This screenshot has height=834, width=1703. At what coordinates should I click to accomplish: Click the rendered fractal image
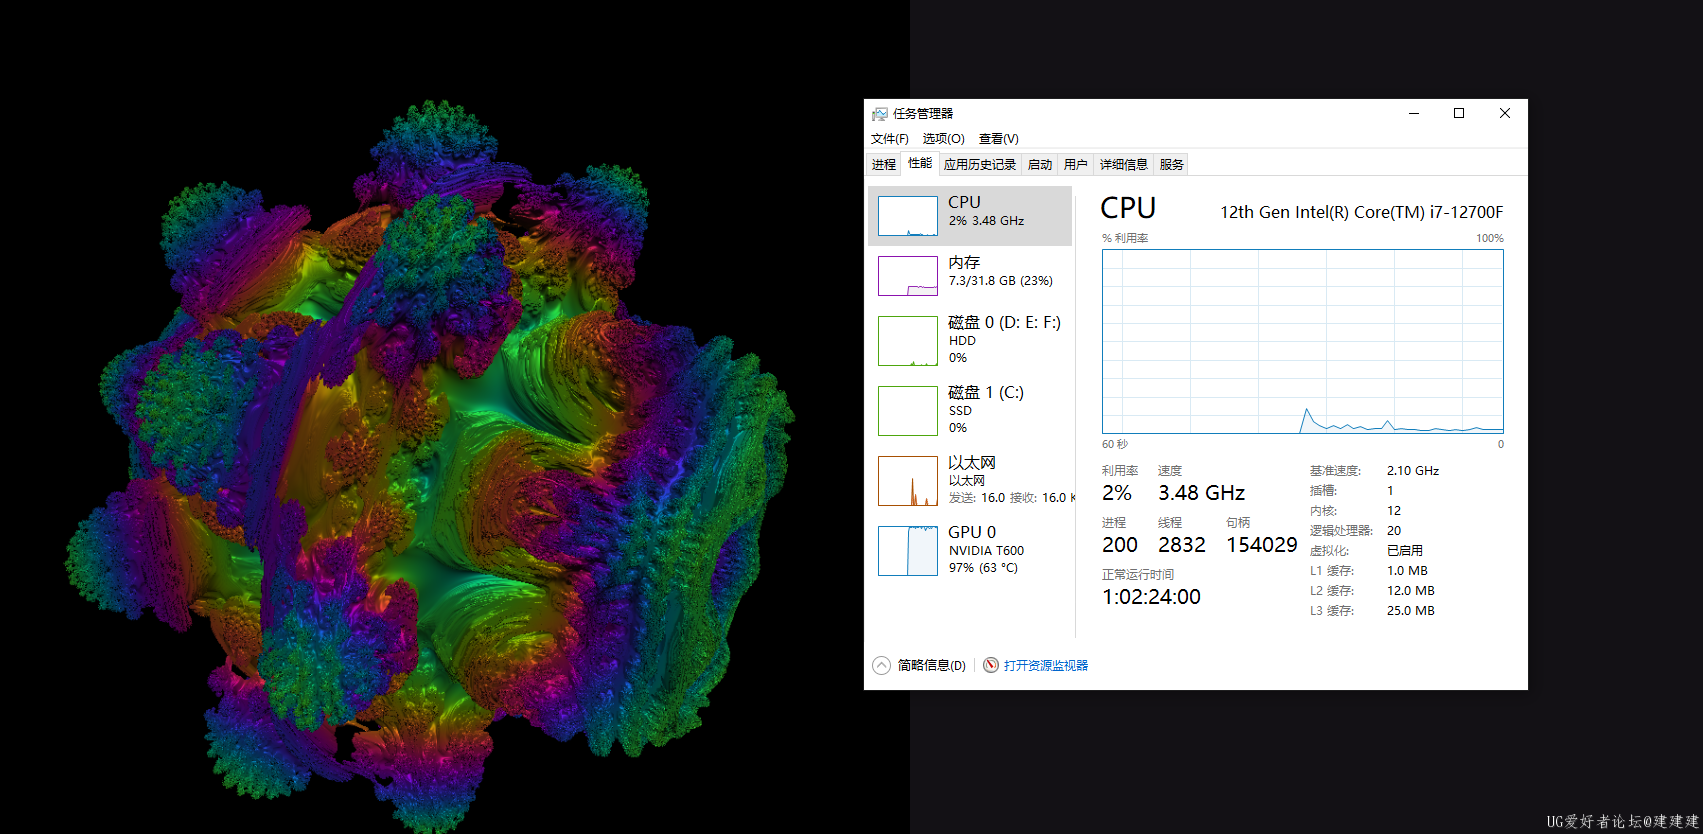click(x=430, y=465)
